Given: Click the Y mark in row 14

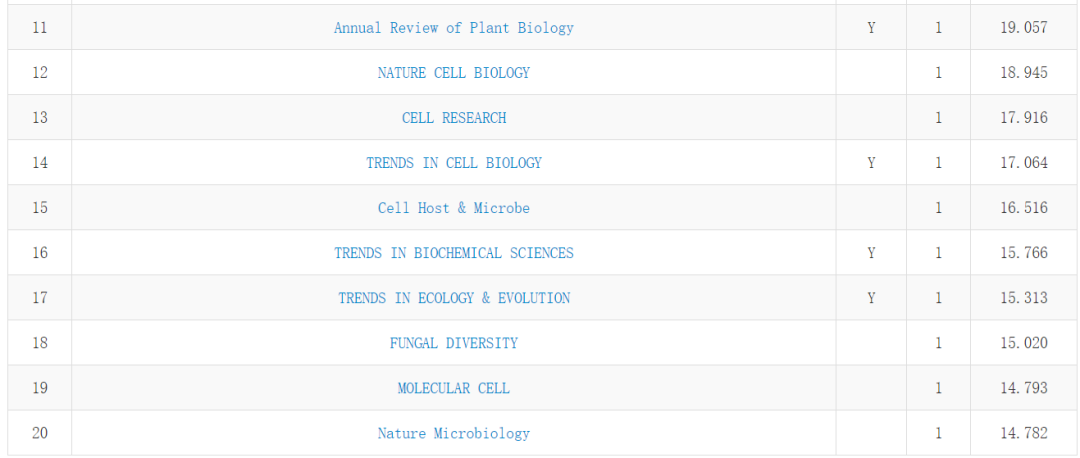Looking at the screenshot, I should tap(871, 163).
